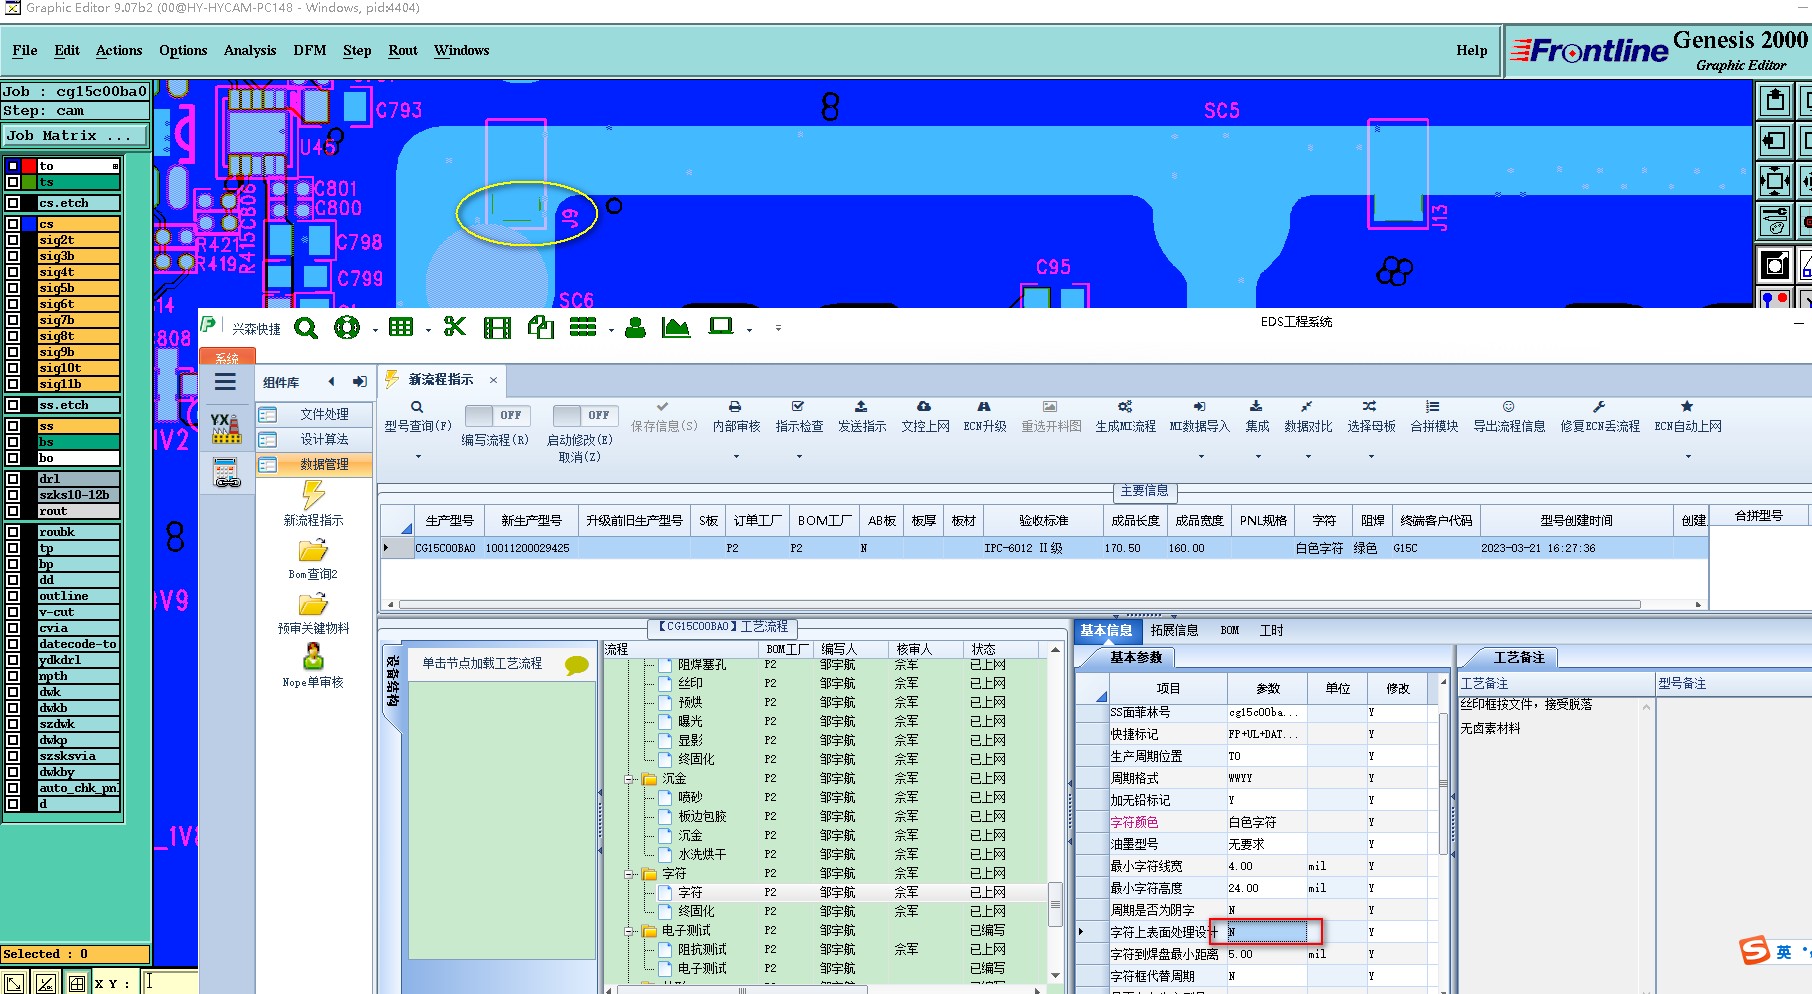
Task: Toggle visibility checkbox of layer sig2t
Action: click(13, 240)
